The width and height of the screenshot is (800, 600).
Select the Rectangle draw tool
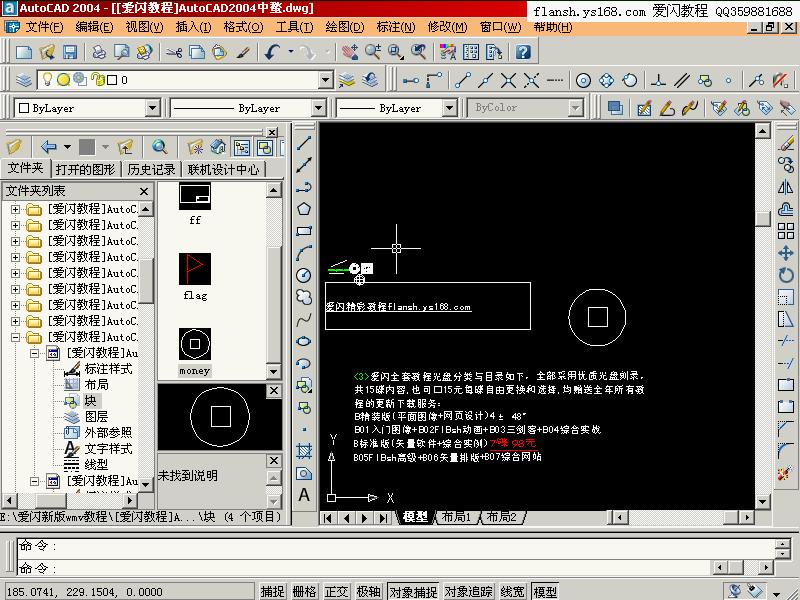coord(304,231)
